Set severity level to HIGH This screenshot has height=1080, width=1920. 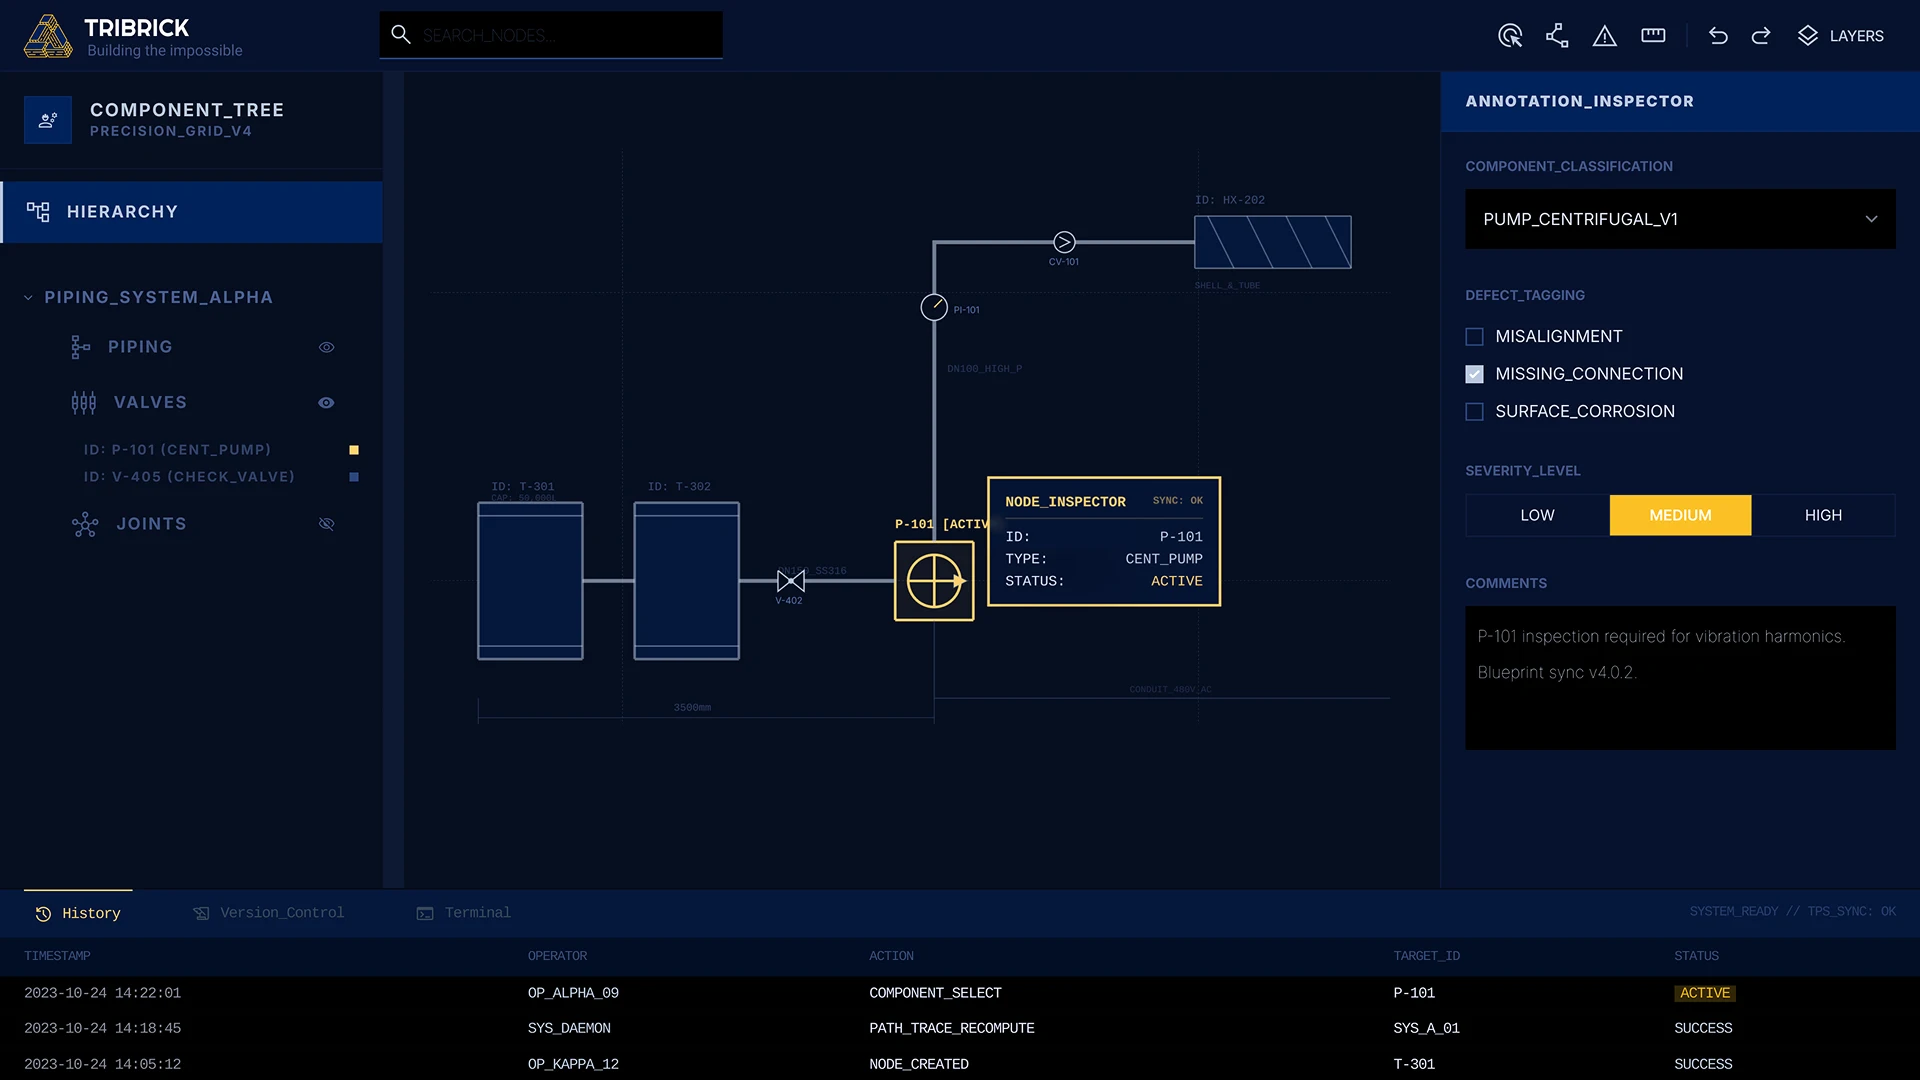[x=1822, y=515]
